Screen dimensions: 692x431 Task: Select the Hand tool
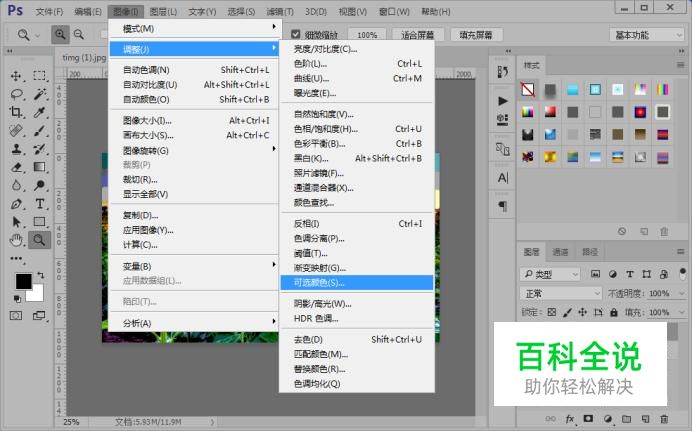16,240
